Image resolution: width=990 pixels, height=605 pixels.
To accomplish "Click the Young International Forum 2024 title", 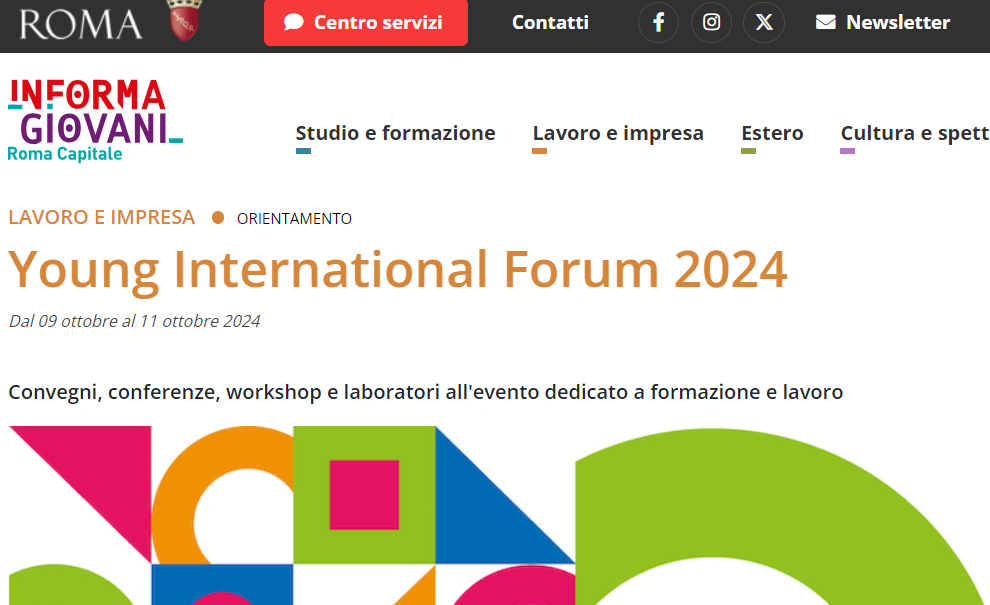I will tap(398, 270).
